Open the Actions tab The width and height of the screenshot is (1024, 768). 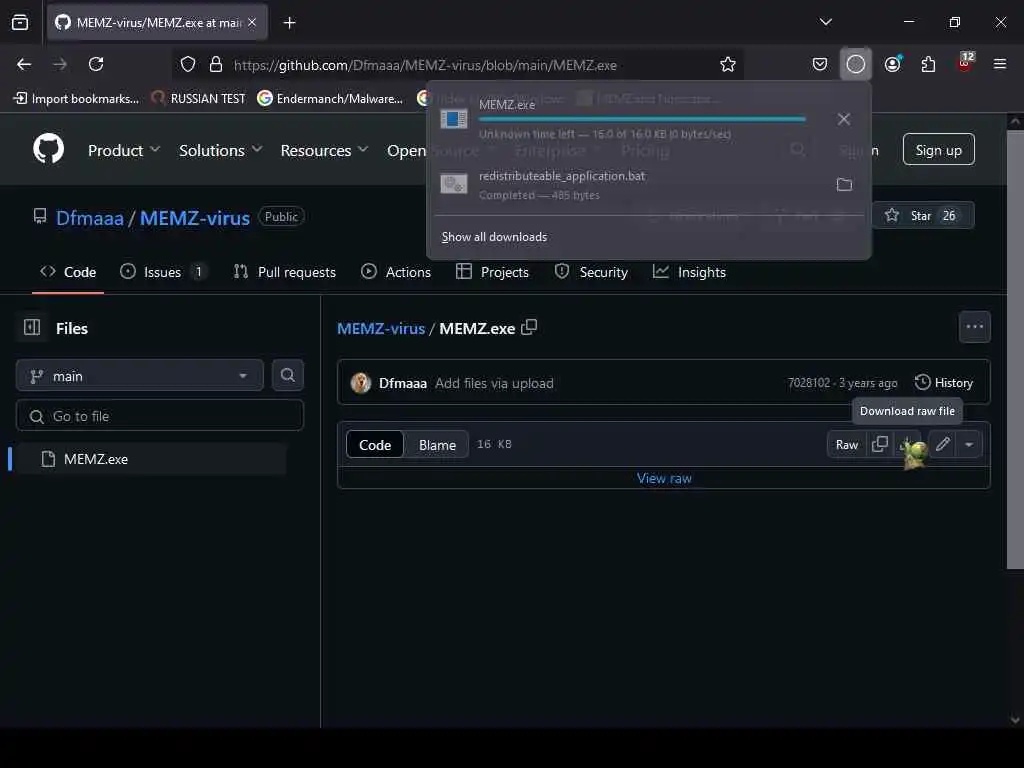(396, 272)
